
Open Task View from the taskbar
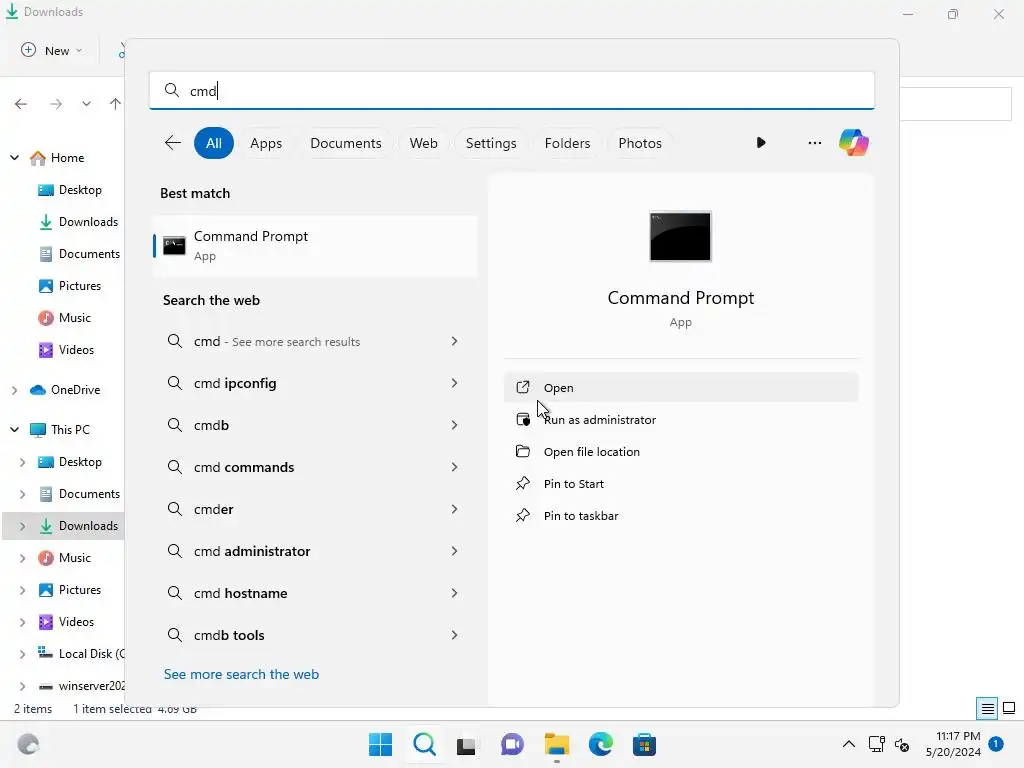(x=466, y=744)
